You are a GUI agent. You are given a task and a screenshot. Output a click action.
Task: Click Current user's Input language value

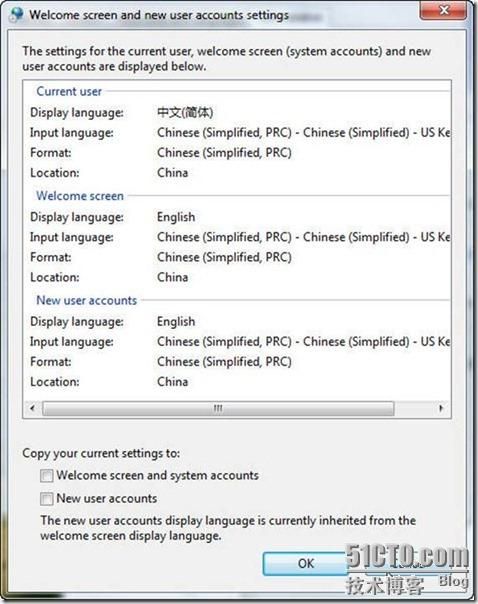point(303,133)
